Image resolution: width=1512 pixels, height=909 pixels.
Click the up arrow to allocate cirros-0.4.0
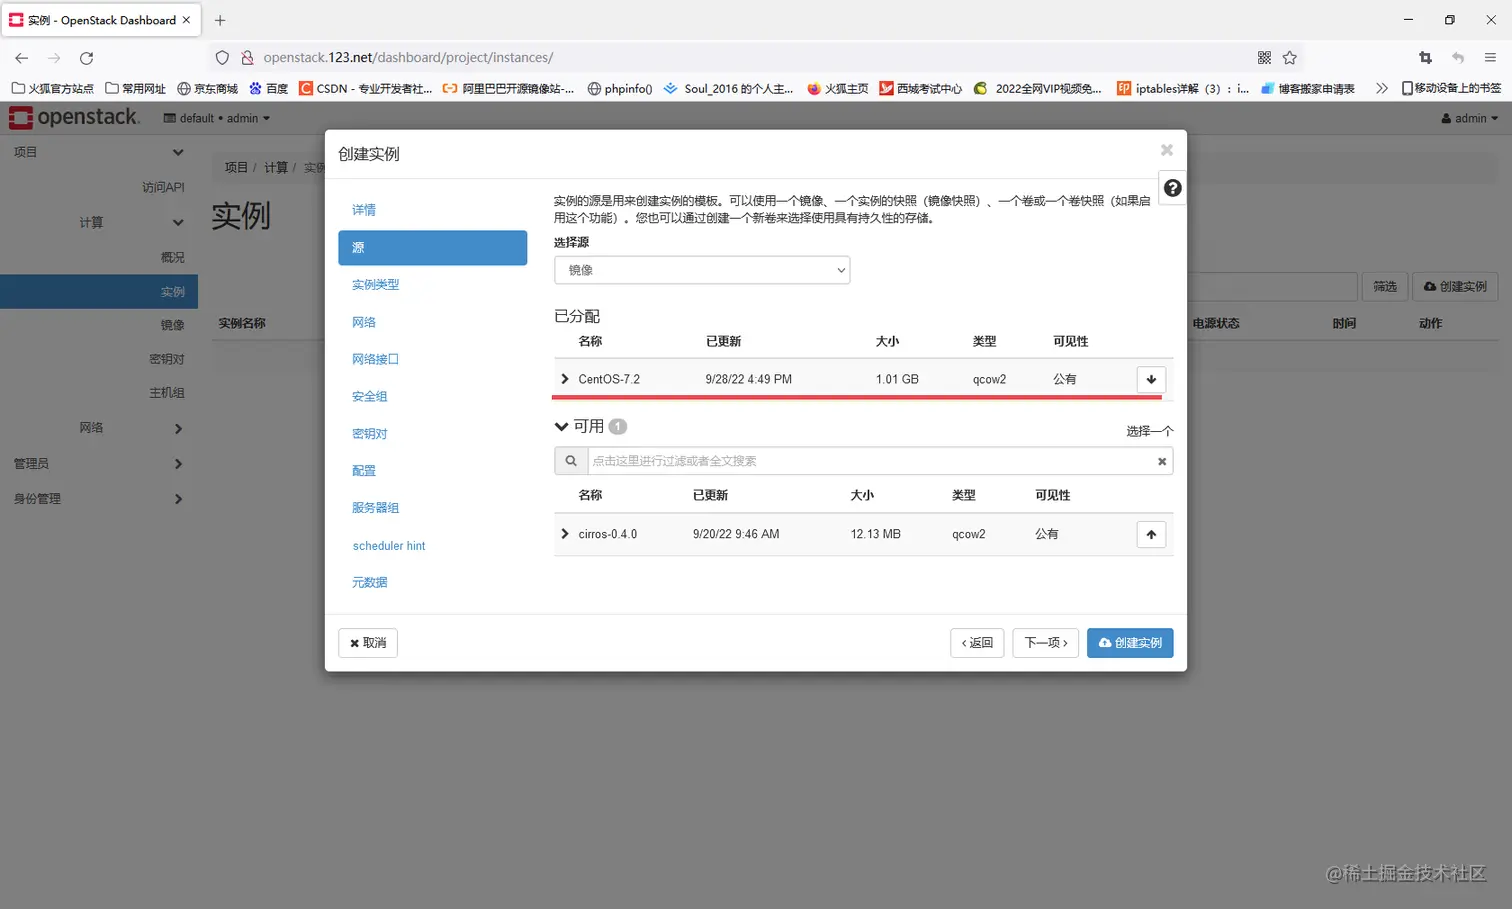1151,534
